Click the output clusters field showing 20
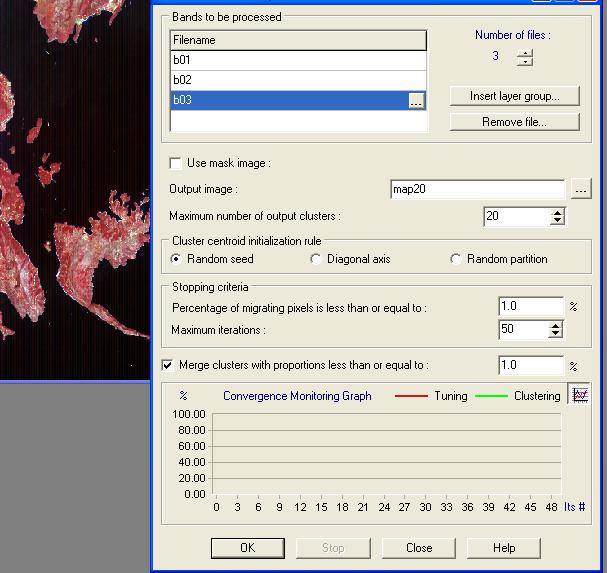This screenshot has width=607, height=573. click(518, 216)
